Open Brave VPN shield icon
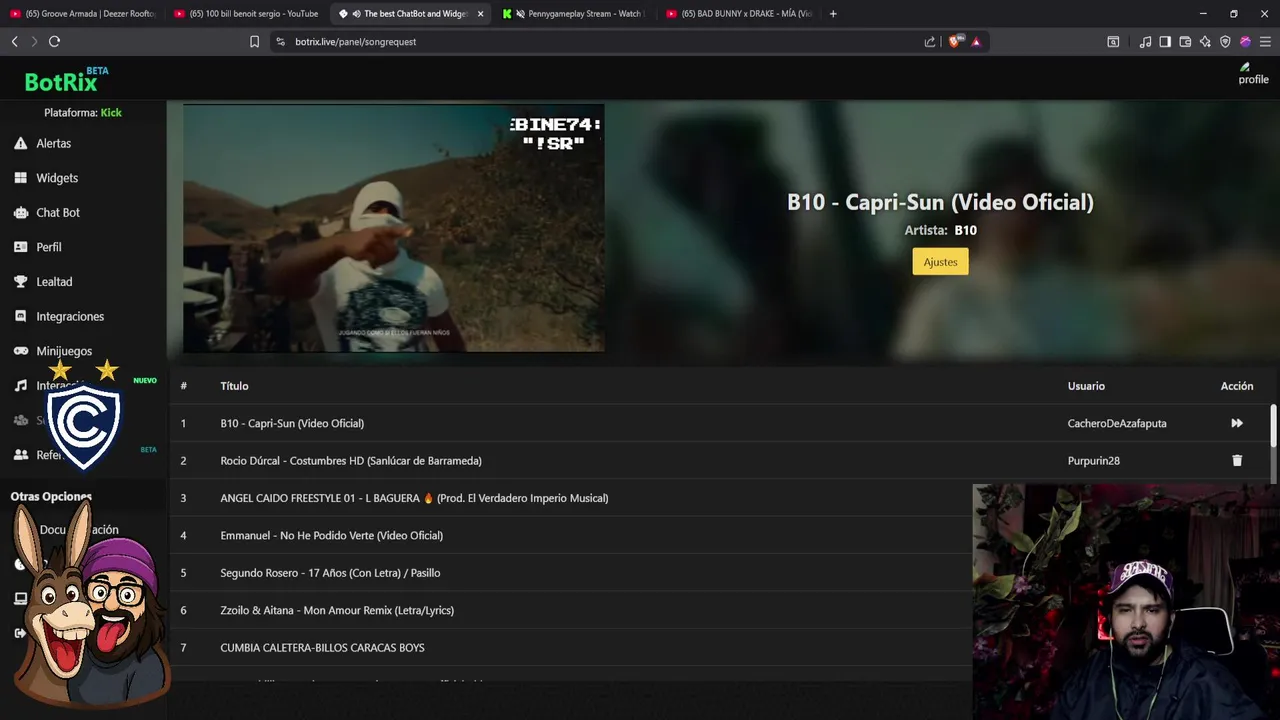 click(x=1225, y=42)
